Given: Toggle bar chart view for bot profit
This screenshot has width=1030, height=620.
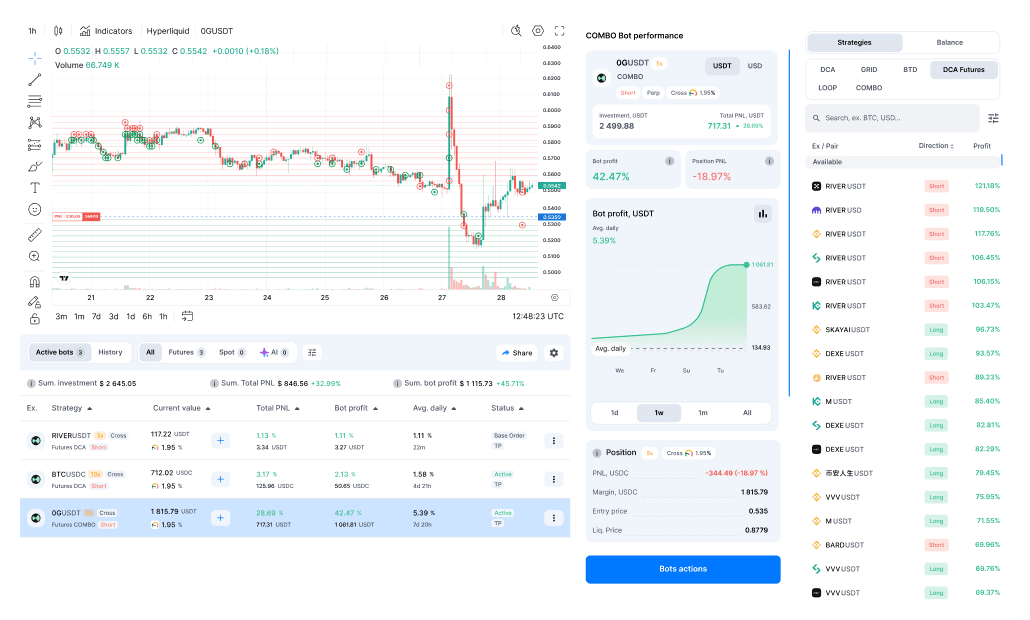Looking at the screenshot, I should coord(763,213).
